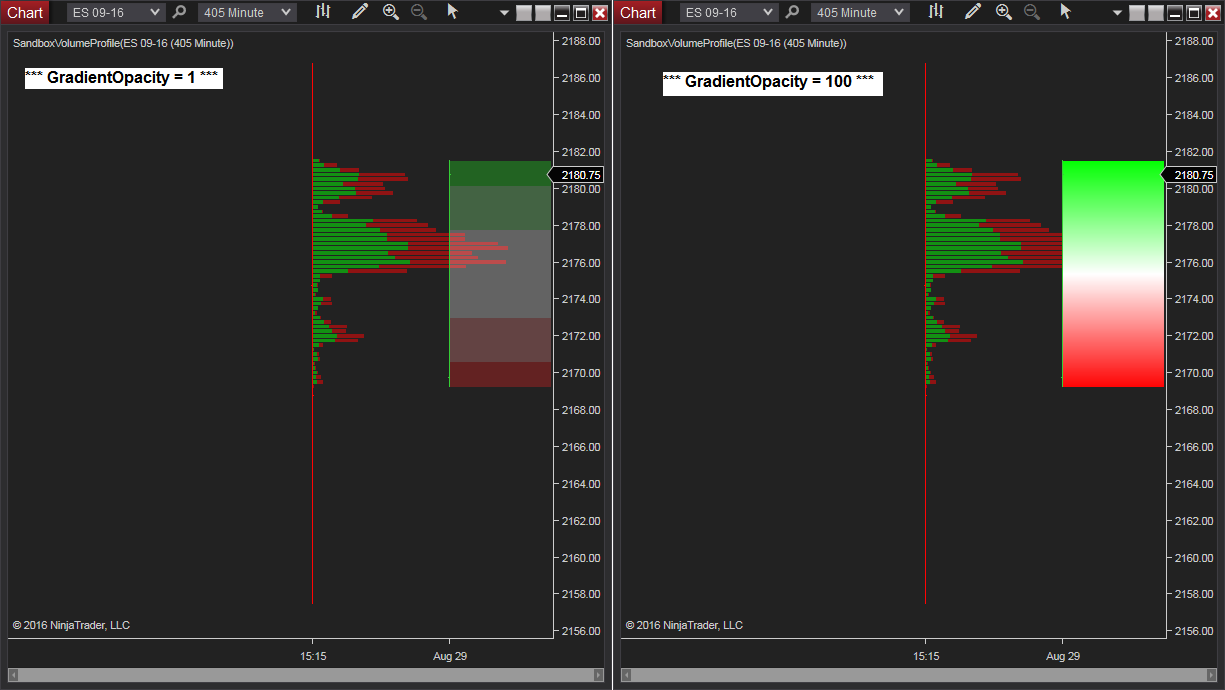The image size is (1225, 690).
Task: Click 2170.00 axis price in GradientOpacity = 1 chart
Action: [x=581, y=373]
